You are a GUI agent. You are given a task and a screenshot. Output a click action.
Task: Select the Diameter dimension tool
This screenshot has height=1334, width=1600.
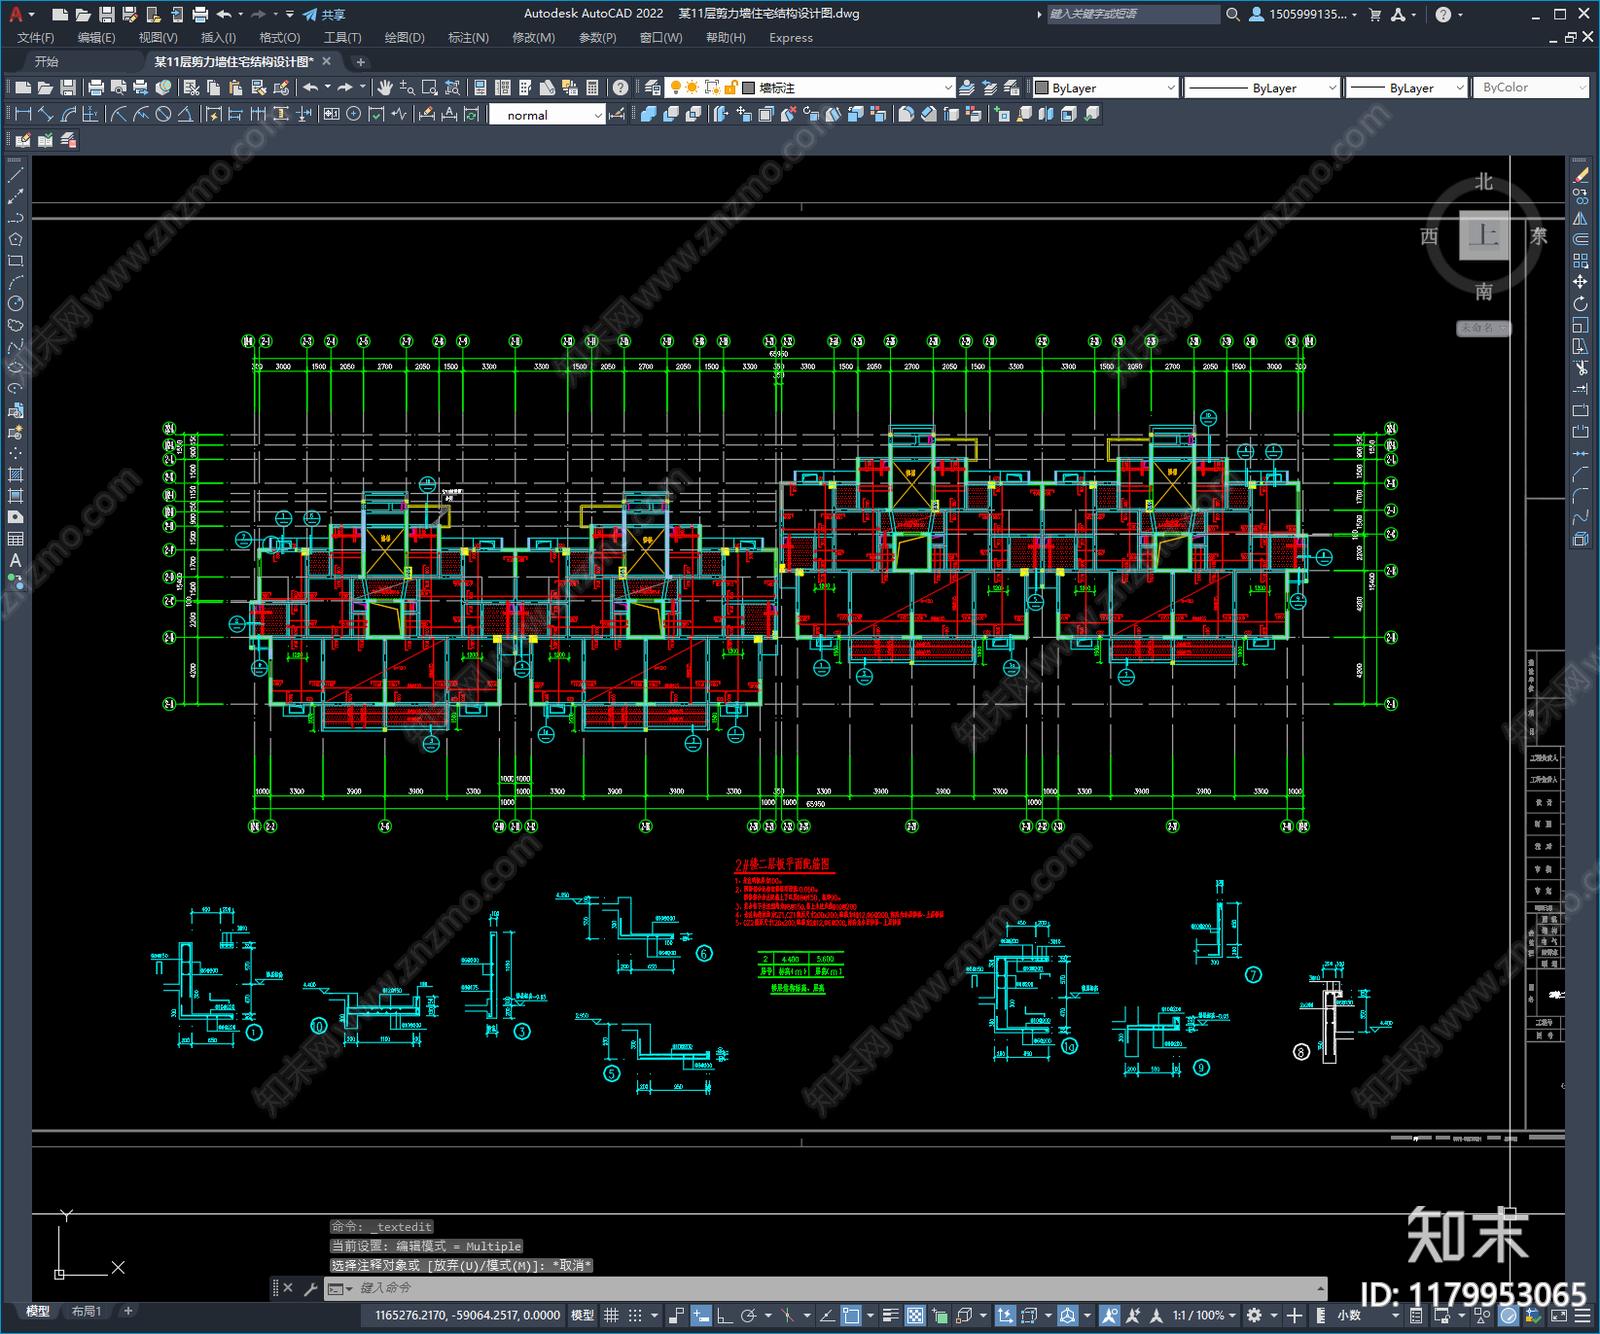(164, 114)
